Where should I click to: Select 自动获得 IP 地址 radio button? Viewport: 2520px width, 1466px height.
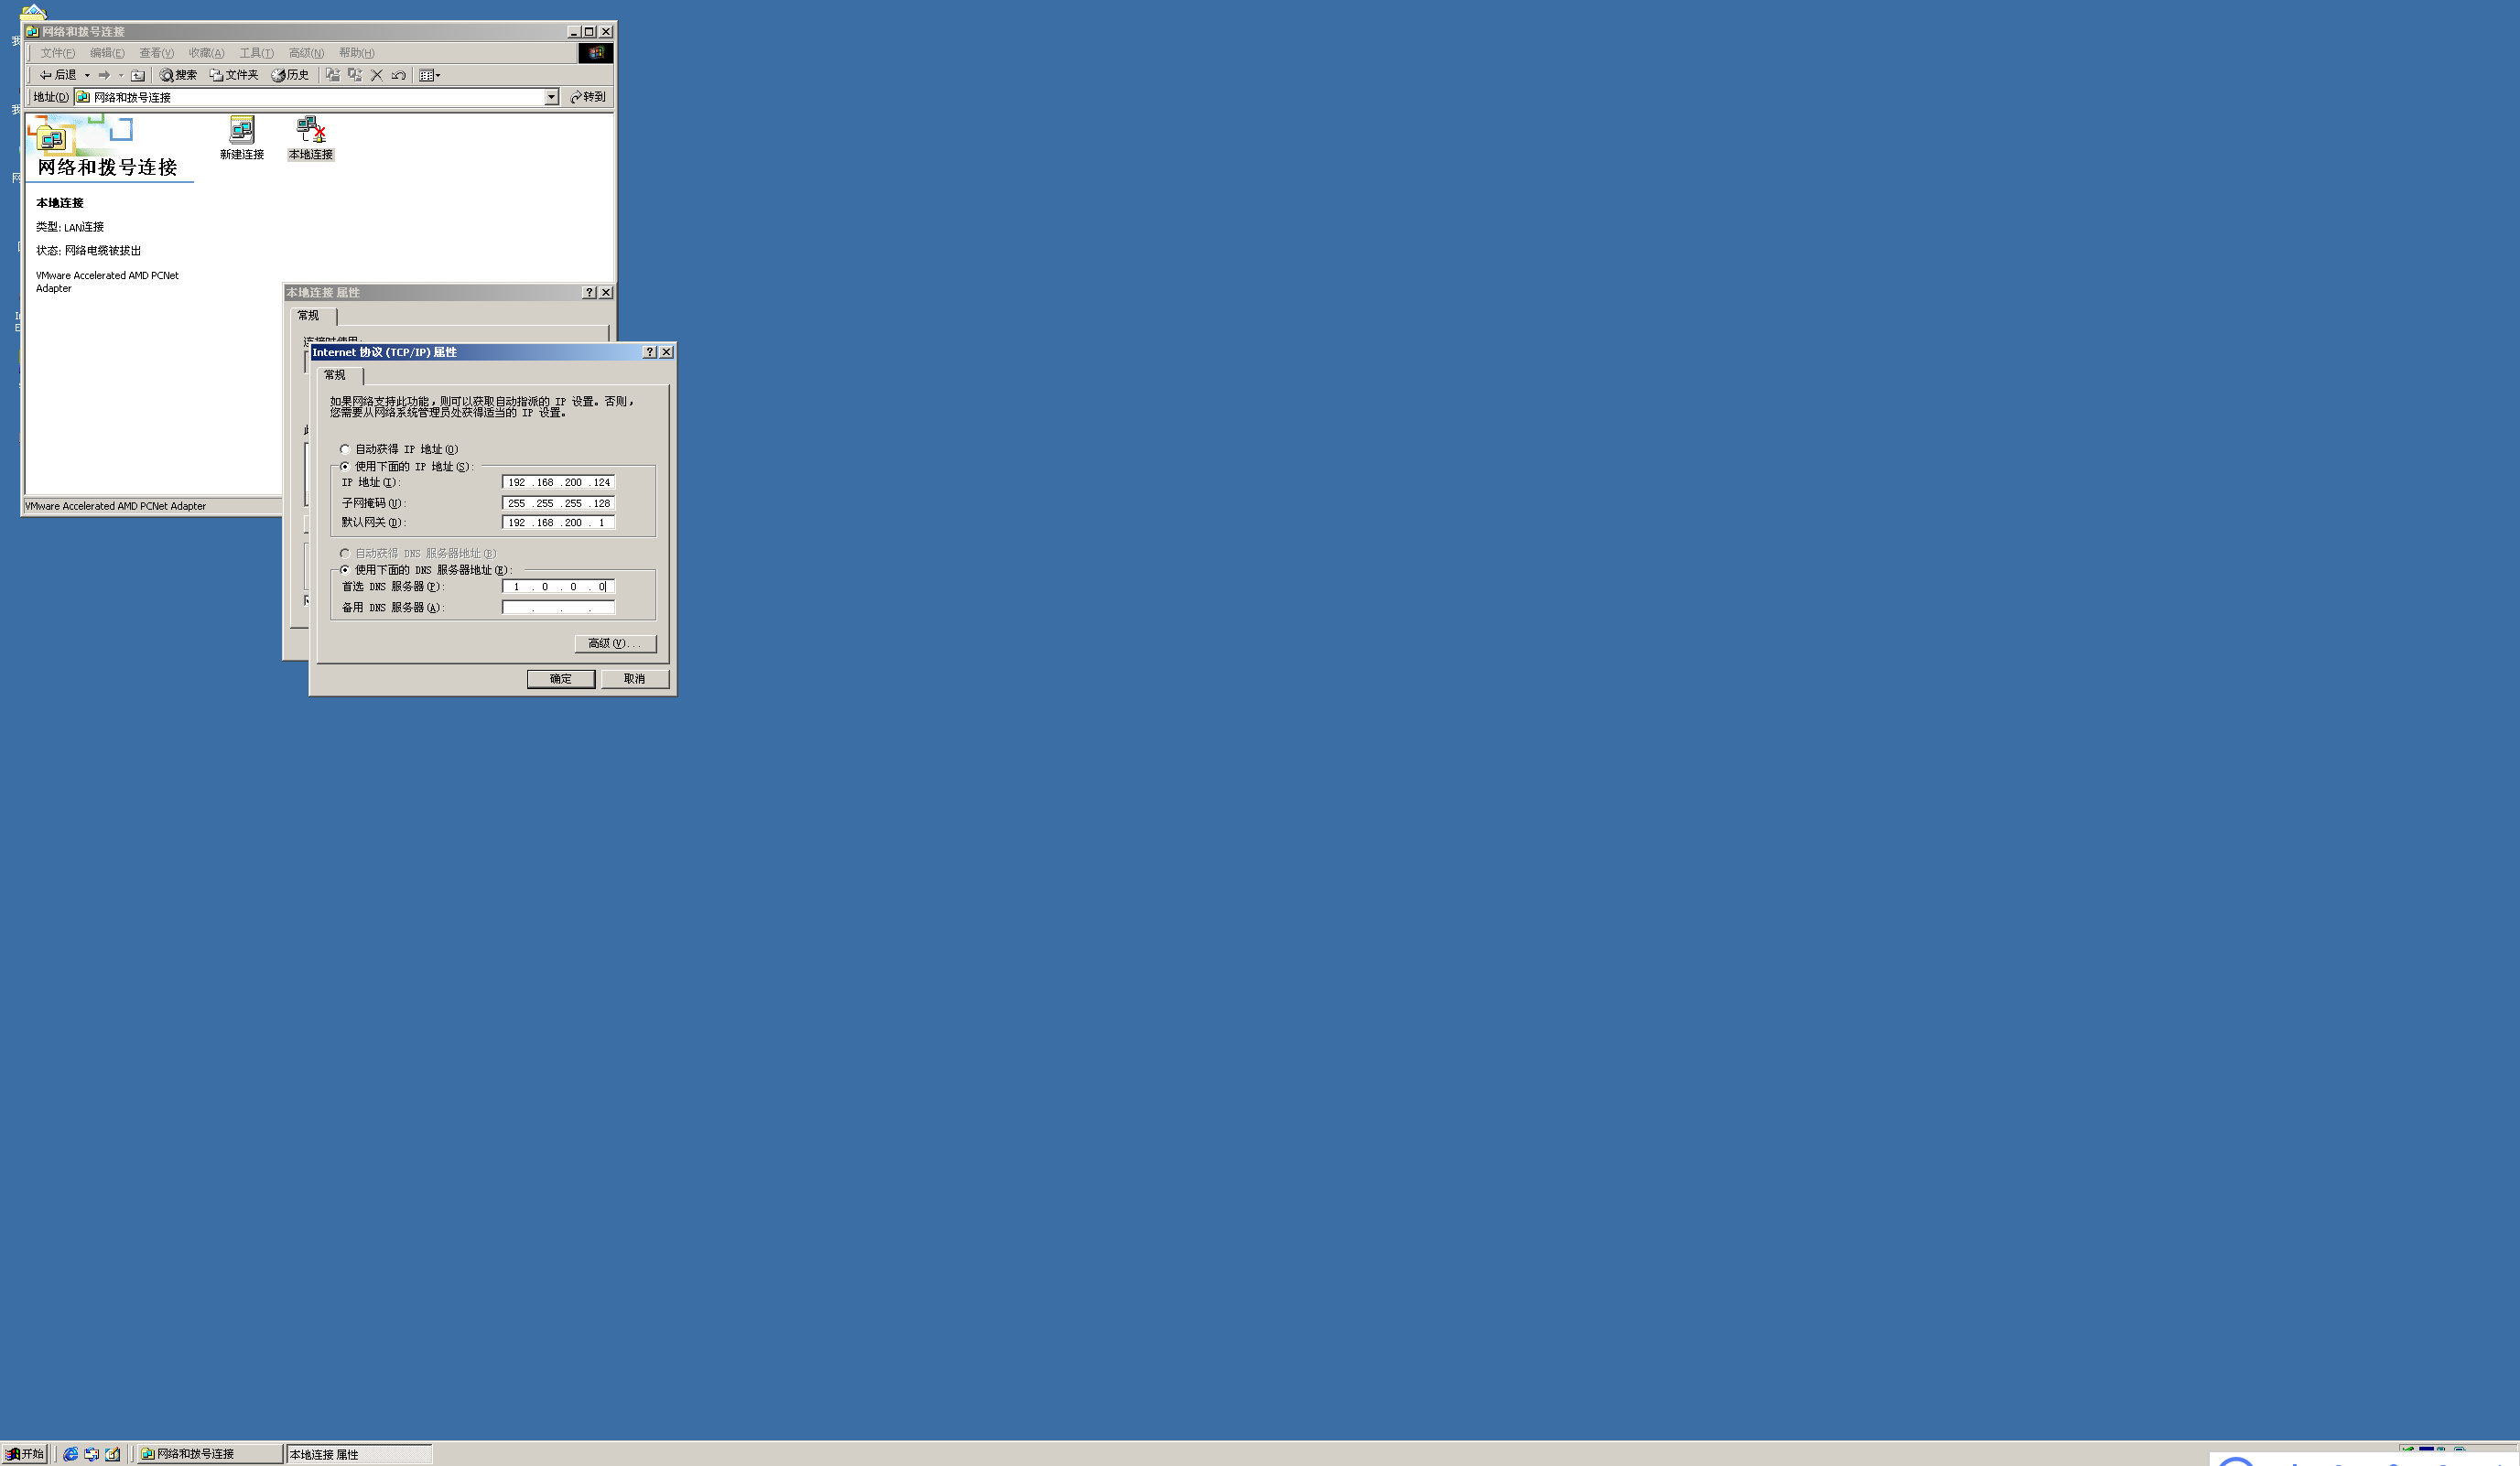pos(345,449)
